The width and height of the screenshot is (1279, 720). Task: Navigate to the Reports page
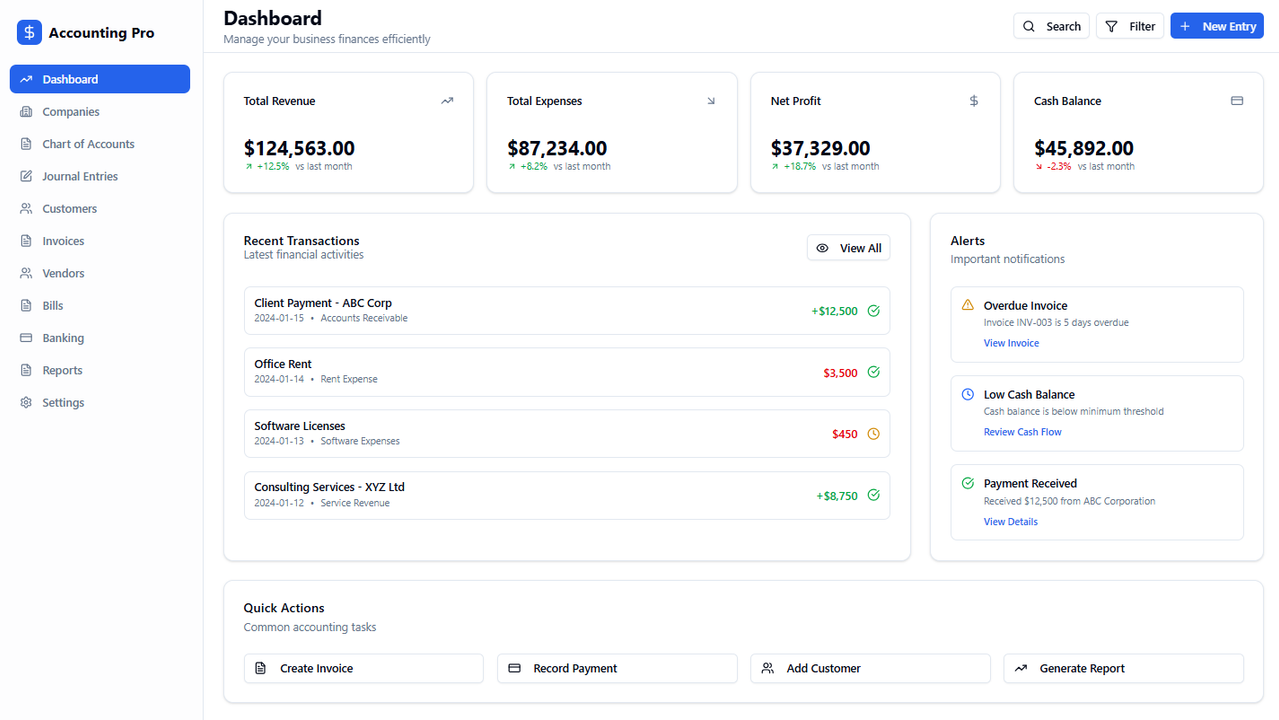(100, 370)
